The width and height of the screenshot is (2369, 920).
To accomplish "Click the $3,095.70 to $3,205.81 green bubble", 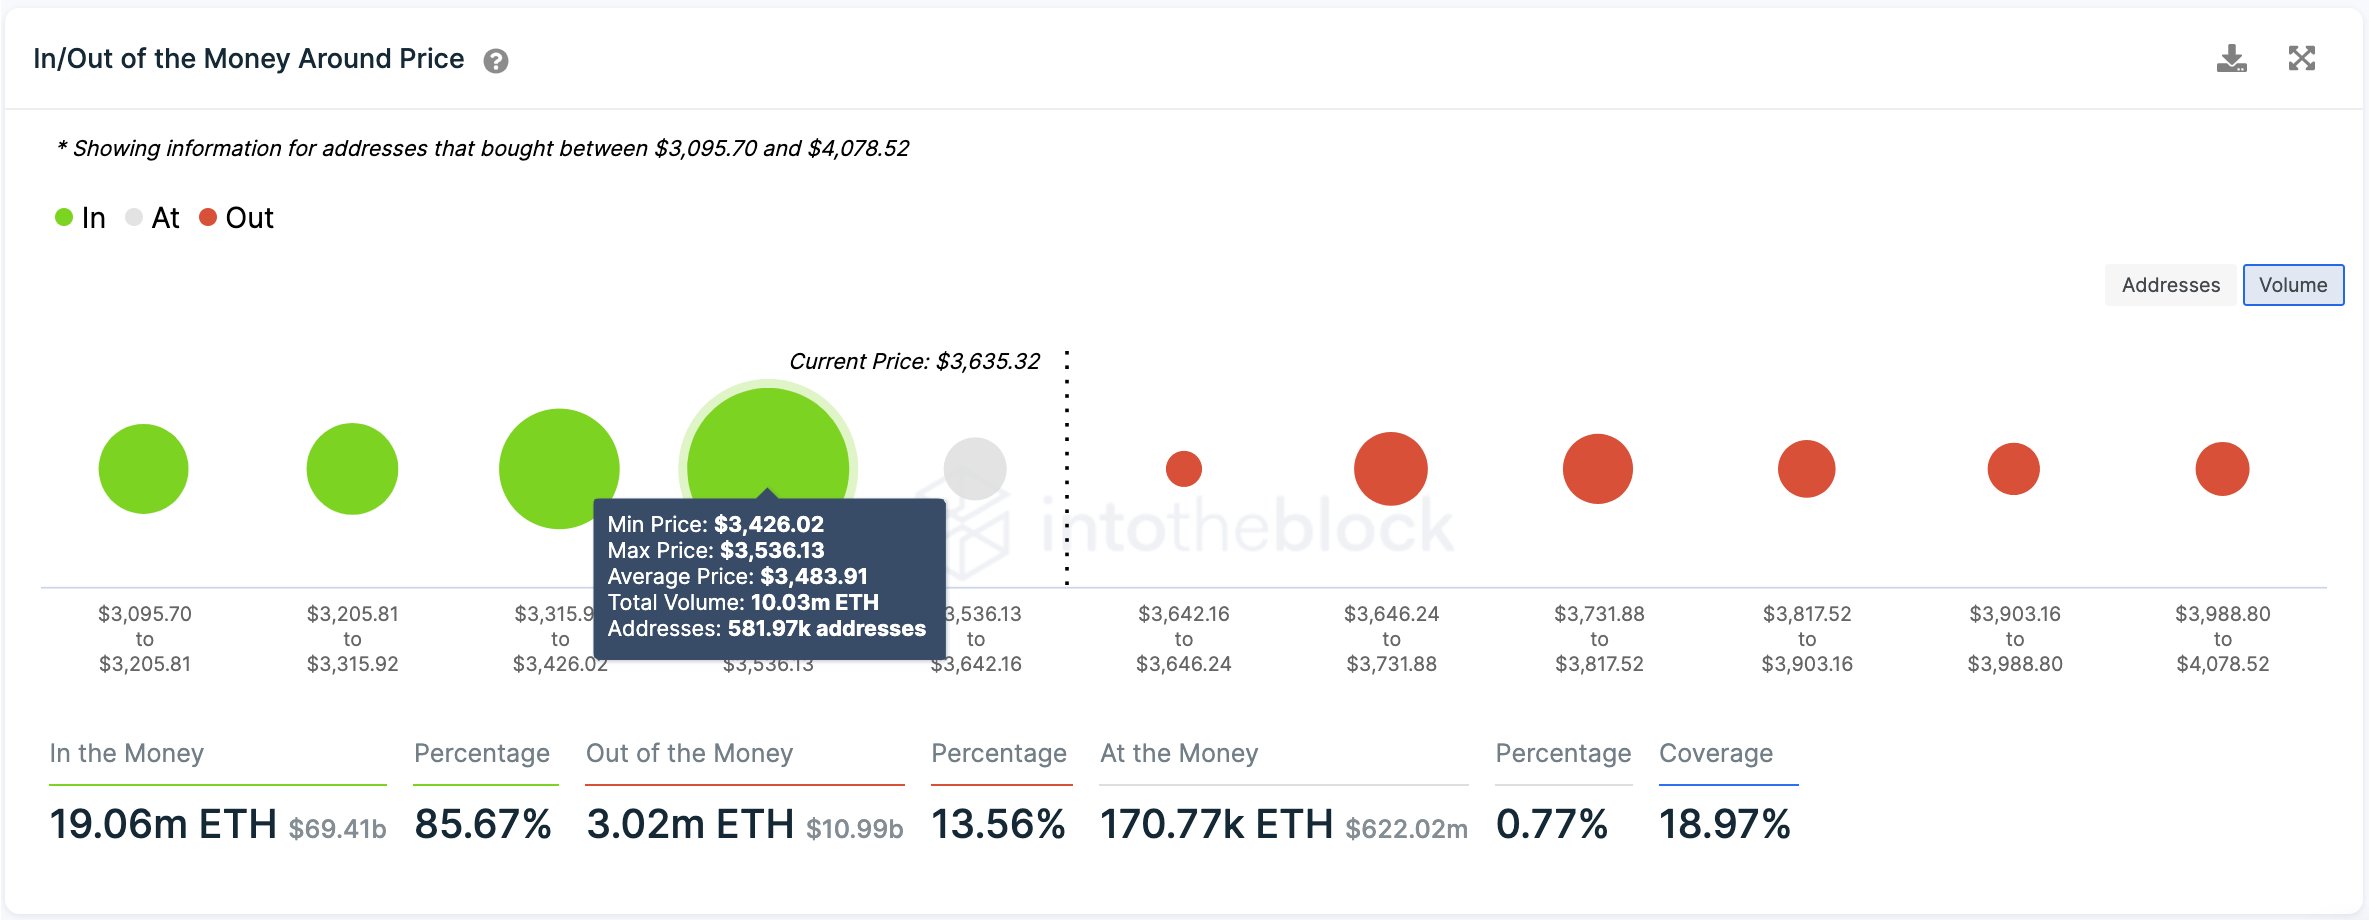I will 144,469.
